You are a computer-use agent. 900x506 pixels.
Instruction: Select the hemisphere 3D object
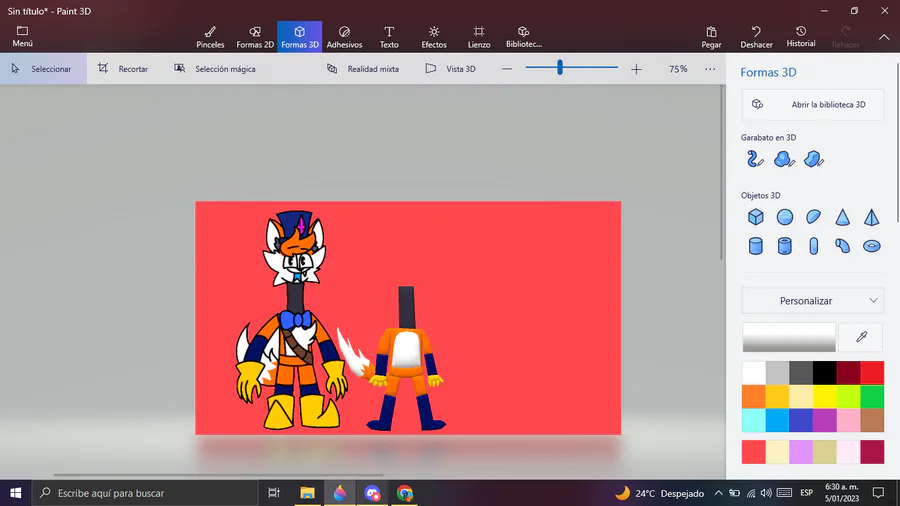tap(813, 217)
